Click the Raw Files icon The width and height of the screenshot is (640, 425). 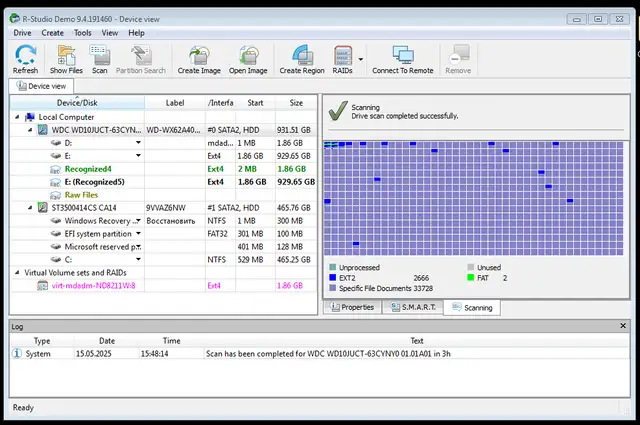pyautogui.click(x=56, y=195)
